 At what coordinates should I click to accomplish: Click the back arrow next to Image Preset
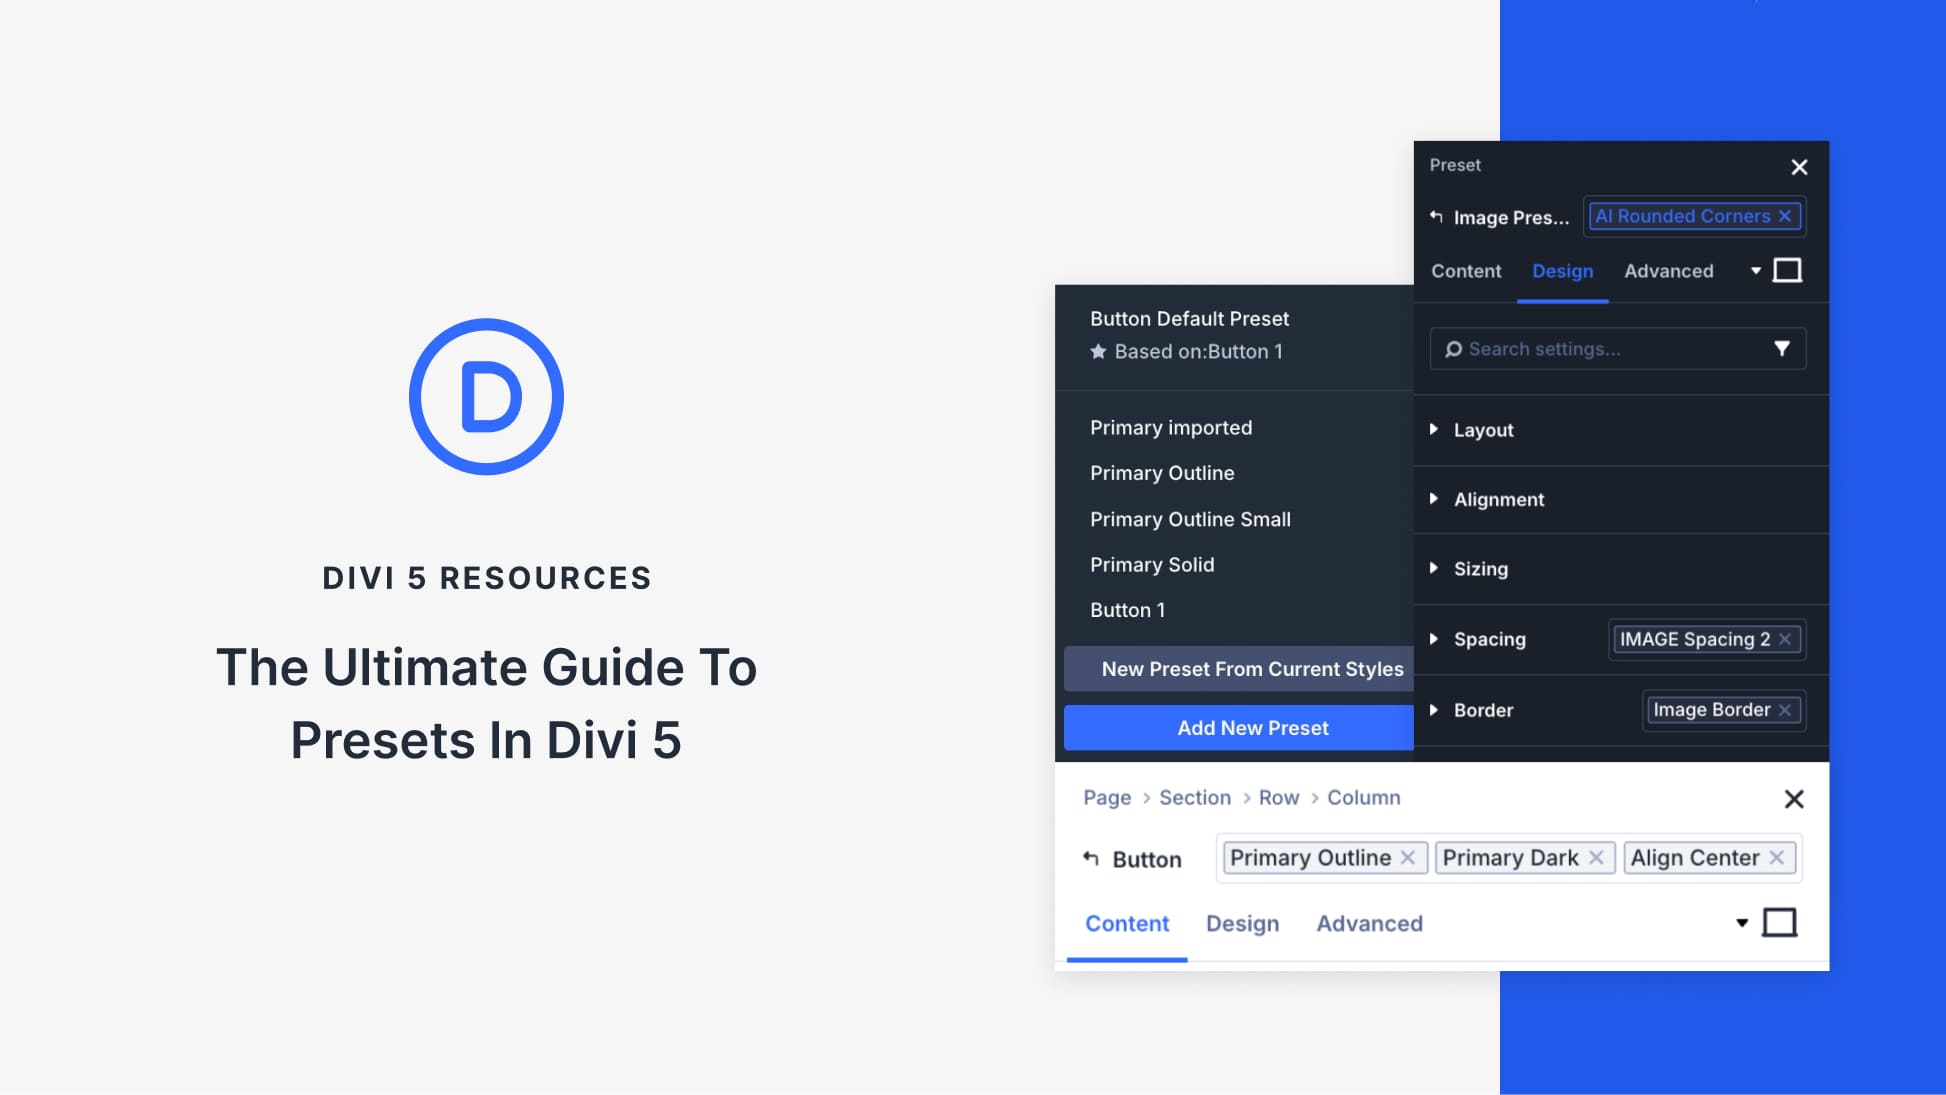[1437, 215]
